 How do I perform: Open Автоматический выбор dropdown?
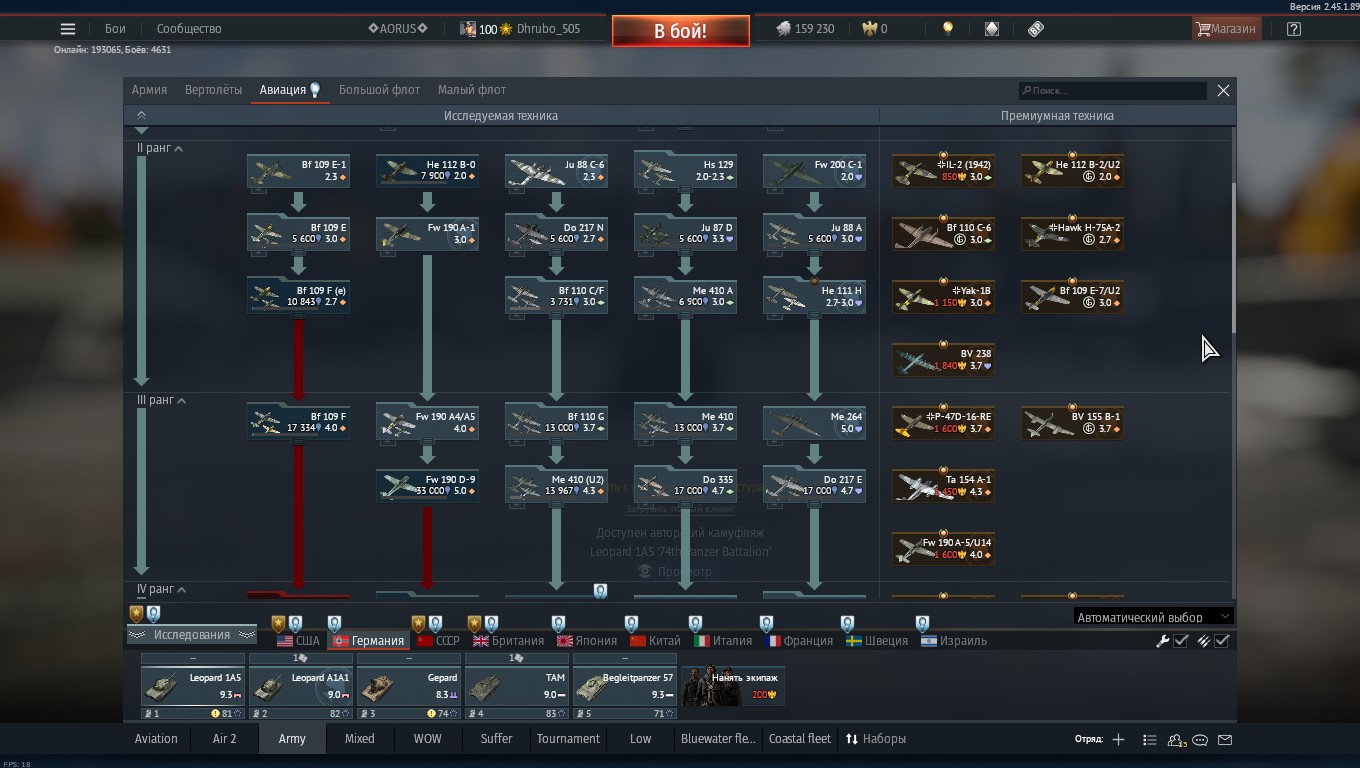(x=1153, y=617)
